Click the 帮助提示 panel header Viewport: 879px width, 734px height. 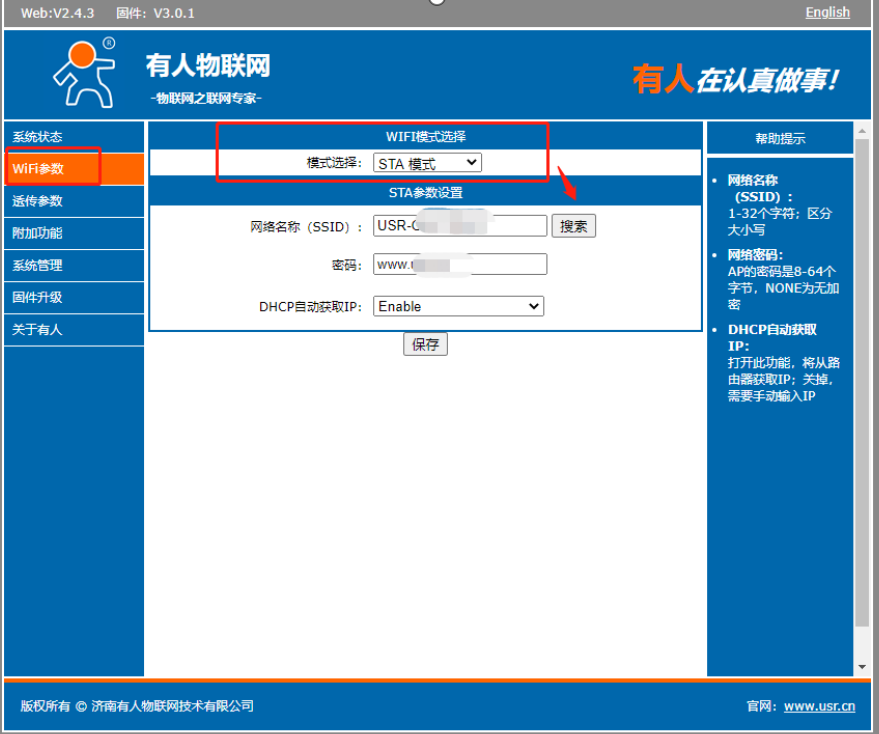[779, 139]
